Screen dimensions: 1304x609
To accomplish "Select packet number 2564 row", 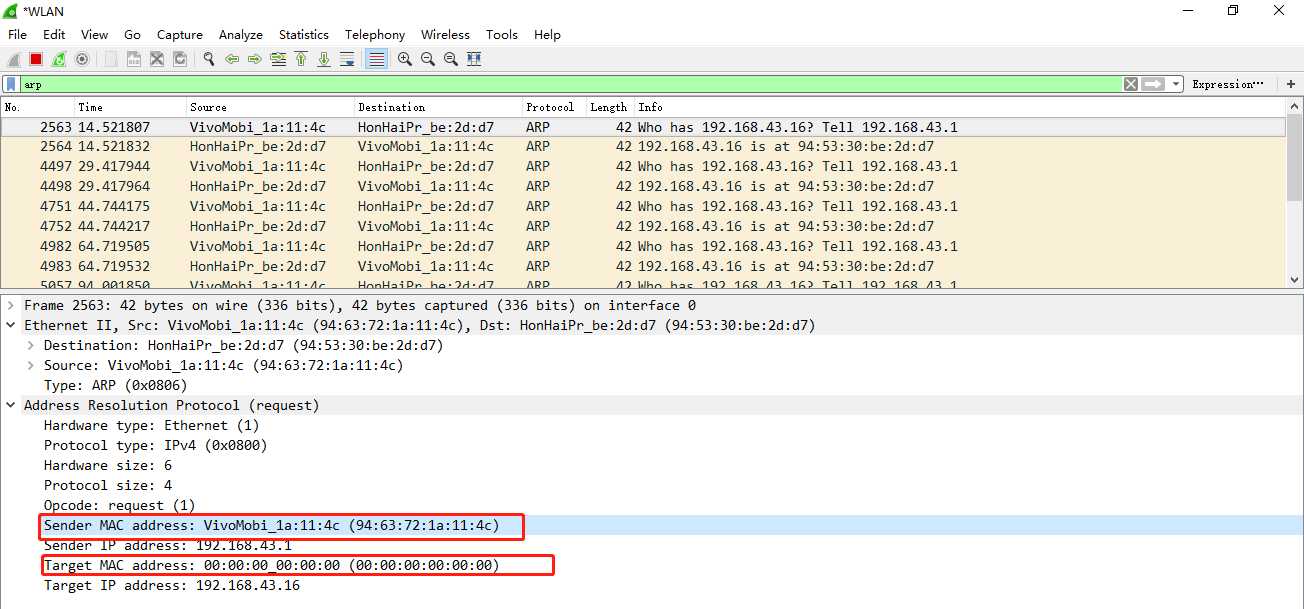I will pyautogui.click(x=643, y=146).
